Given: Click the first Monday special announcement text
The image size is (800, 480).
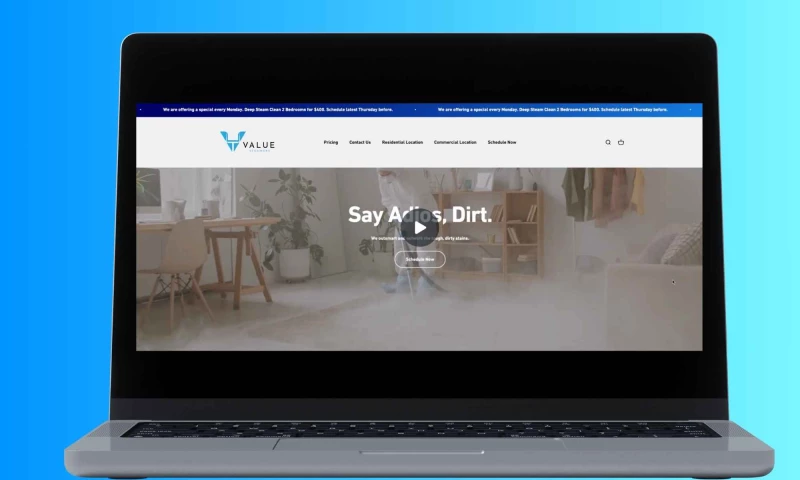Looking at the screenshot, I should click(x=278, y=110).
